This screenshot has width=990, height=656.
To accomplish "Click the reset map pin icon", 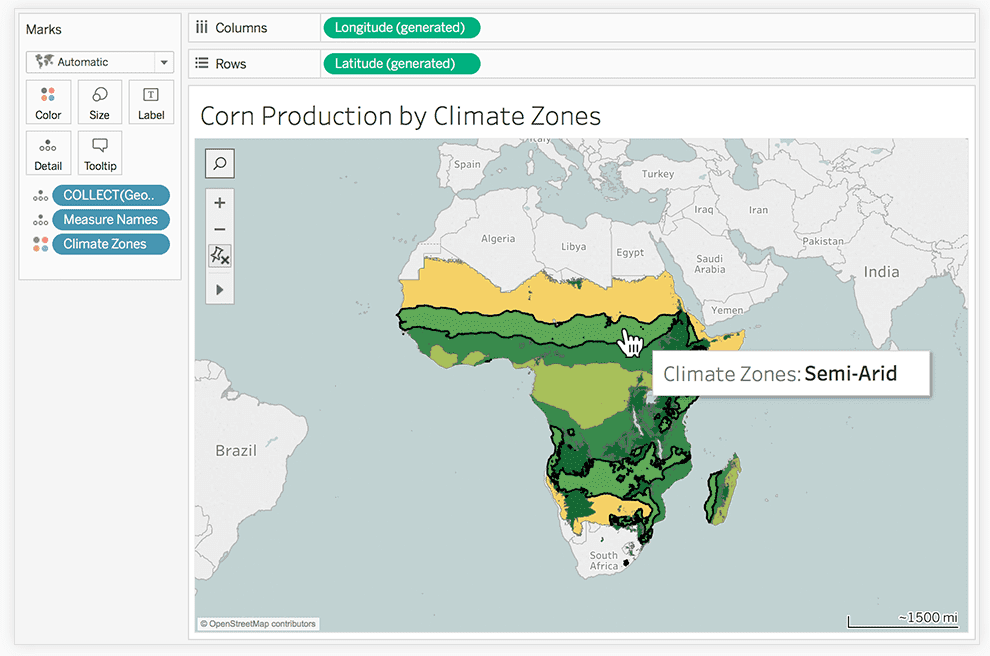I will tap(220, 257).
